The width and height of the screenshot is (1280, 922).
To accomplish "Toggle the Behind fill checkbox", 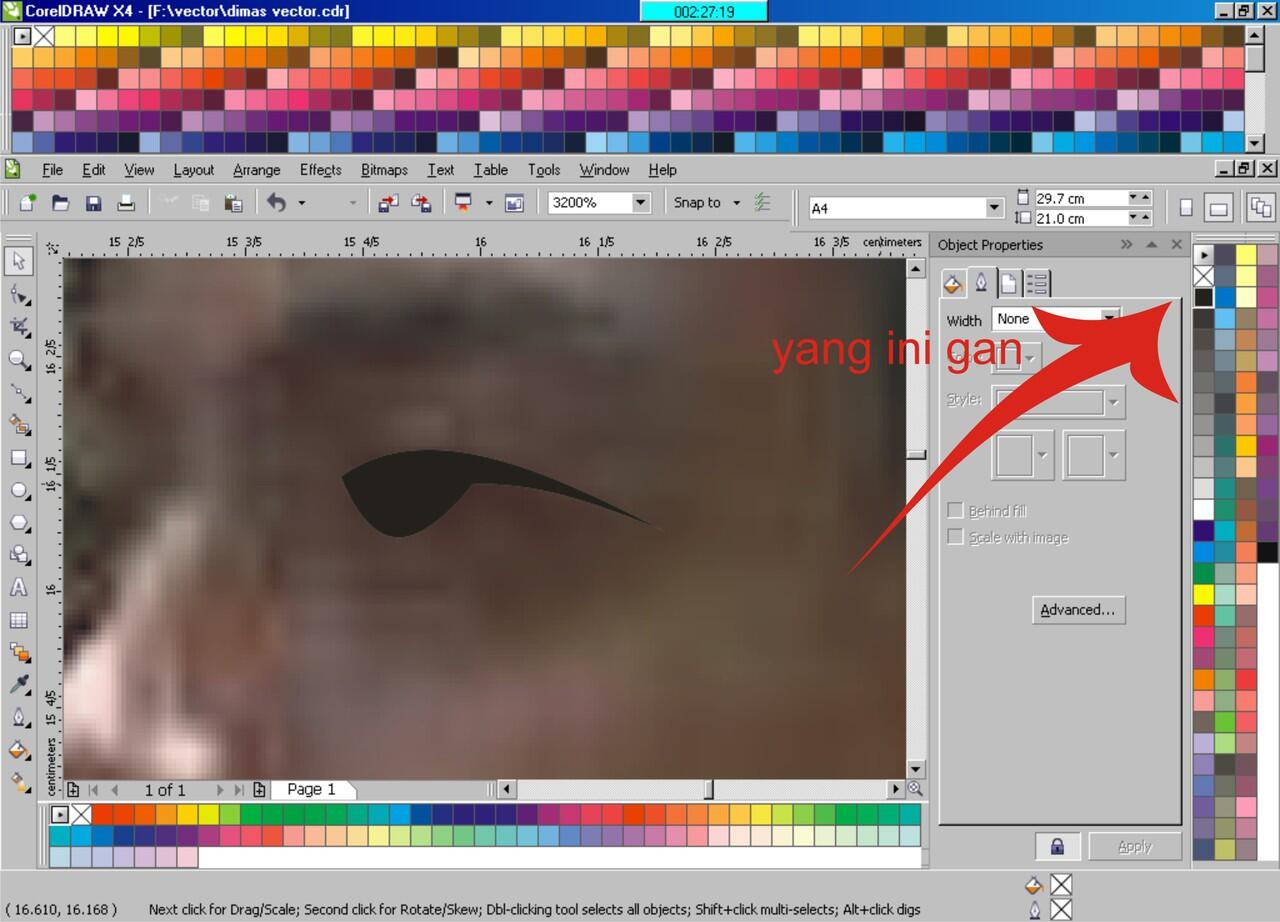I will pos(955,511).
